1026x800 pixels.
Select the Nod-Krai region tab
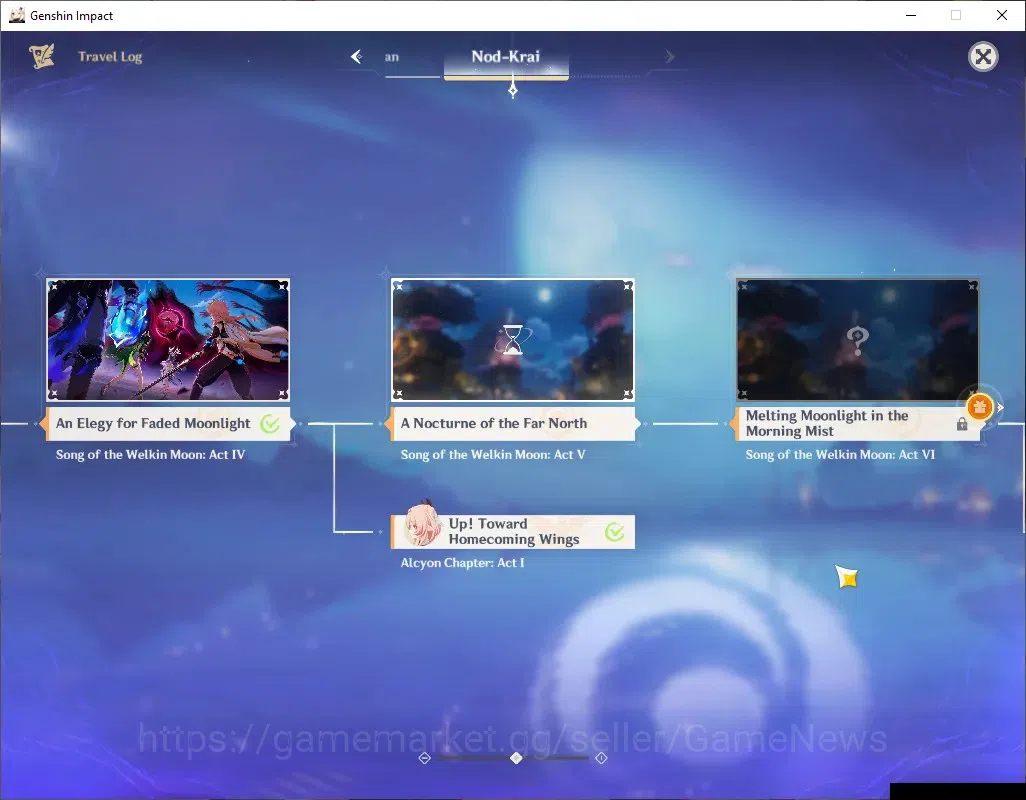point(506,57)
